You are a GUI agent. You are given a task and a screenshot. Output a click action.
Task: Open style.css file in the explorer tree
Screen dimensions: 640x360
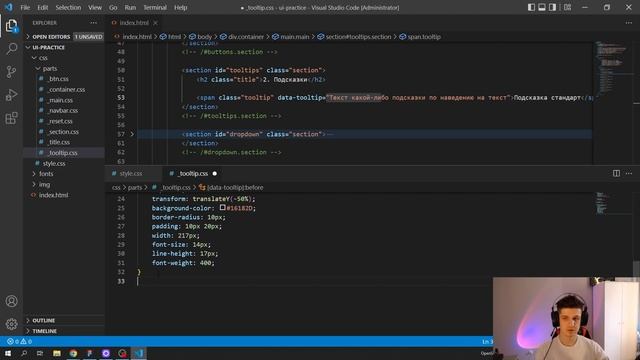coord(54,163)
